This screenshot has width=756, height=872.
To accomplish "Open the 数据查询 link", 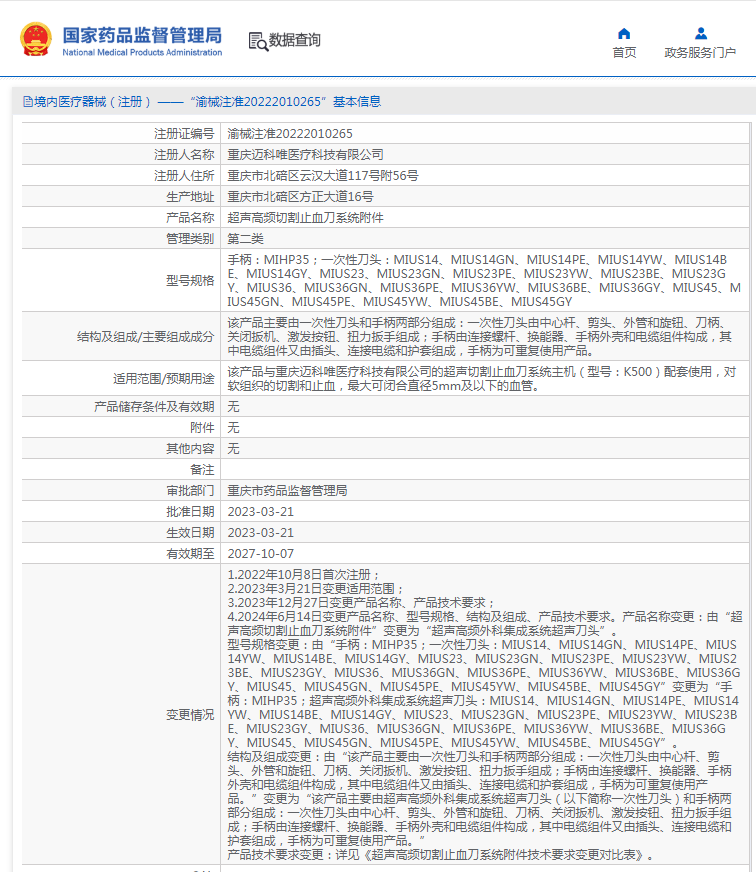I will [x=295, y=40].
